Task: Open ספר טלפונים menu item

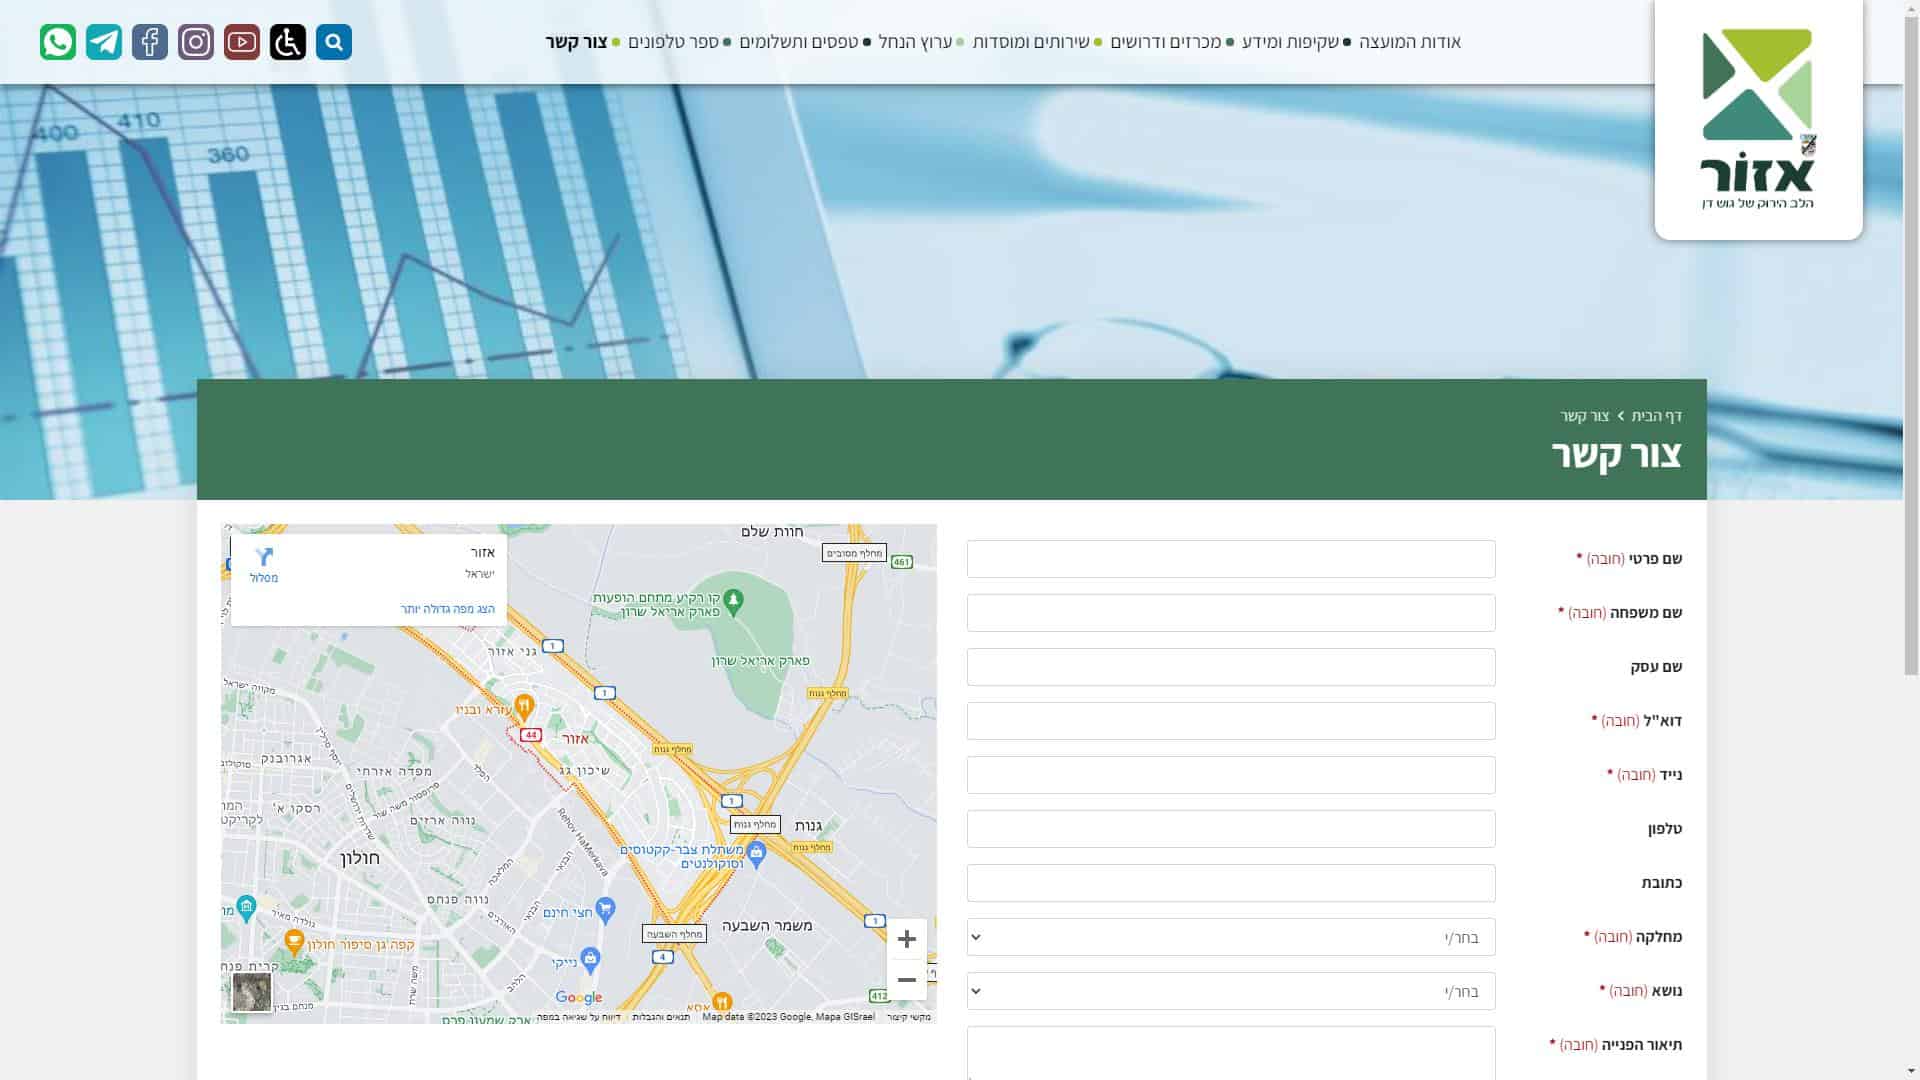Action: pyautogui.click(x=673, y=42)
